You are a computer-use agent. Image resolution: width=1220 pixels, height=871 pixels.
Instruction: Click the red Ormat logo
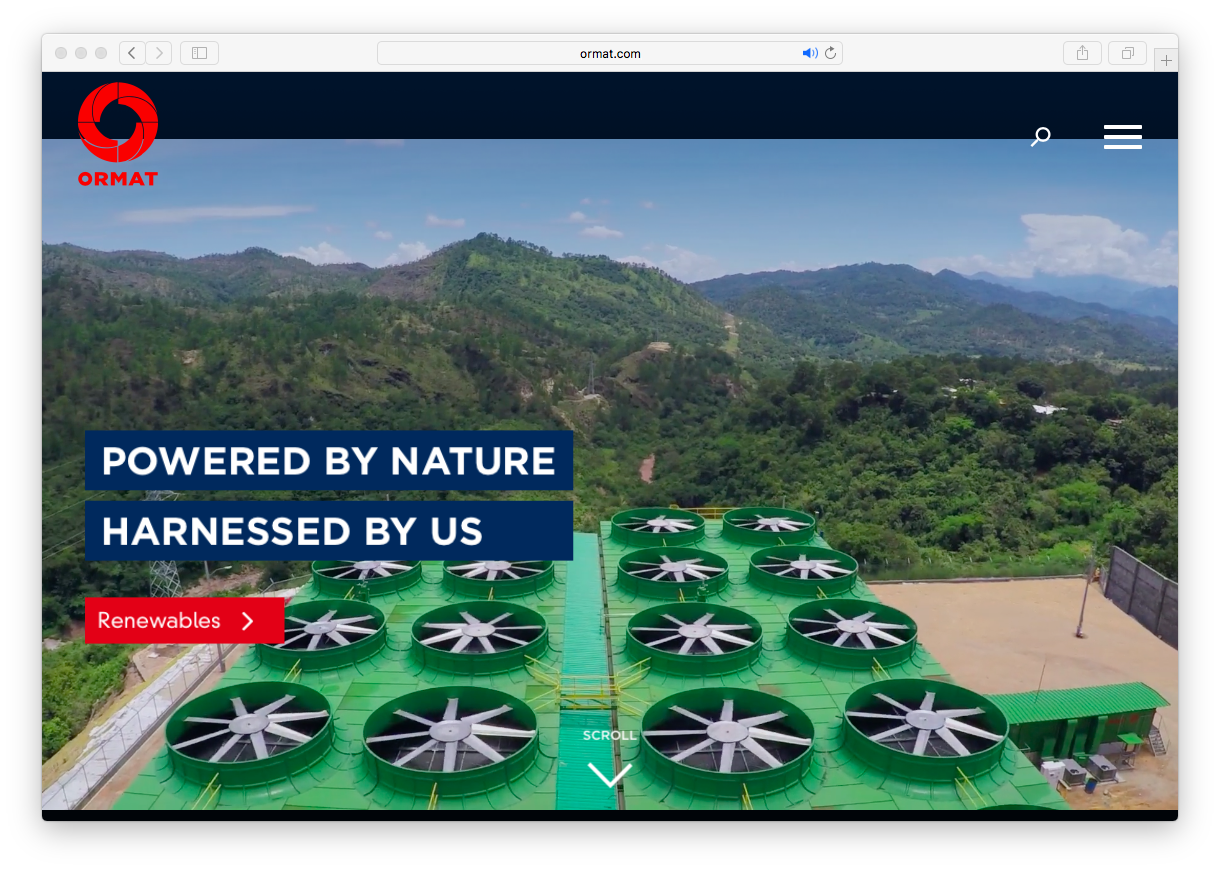[118, 134]
